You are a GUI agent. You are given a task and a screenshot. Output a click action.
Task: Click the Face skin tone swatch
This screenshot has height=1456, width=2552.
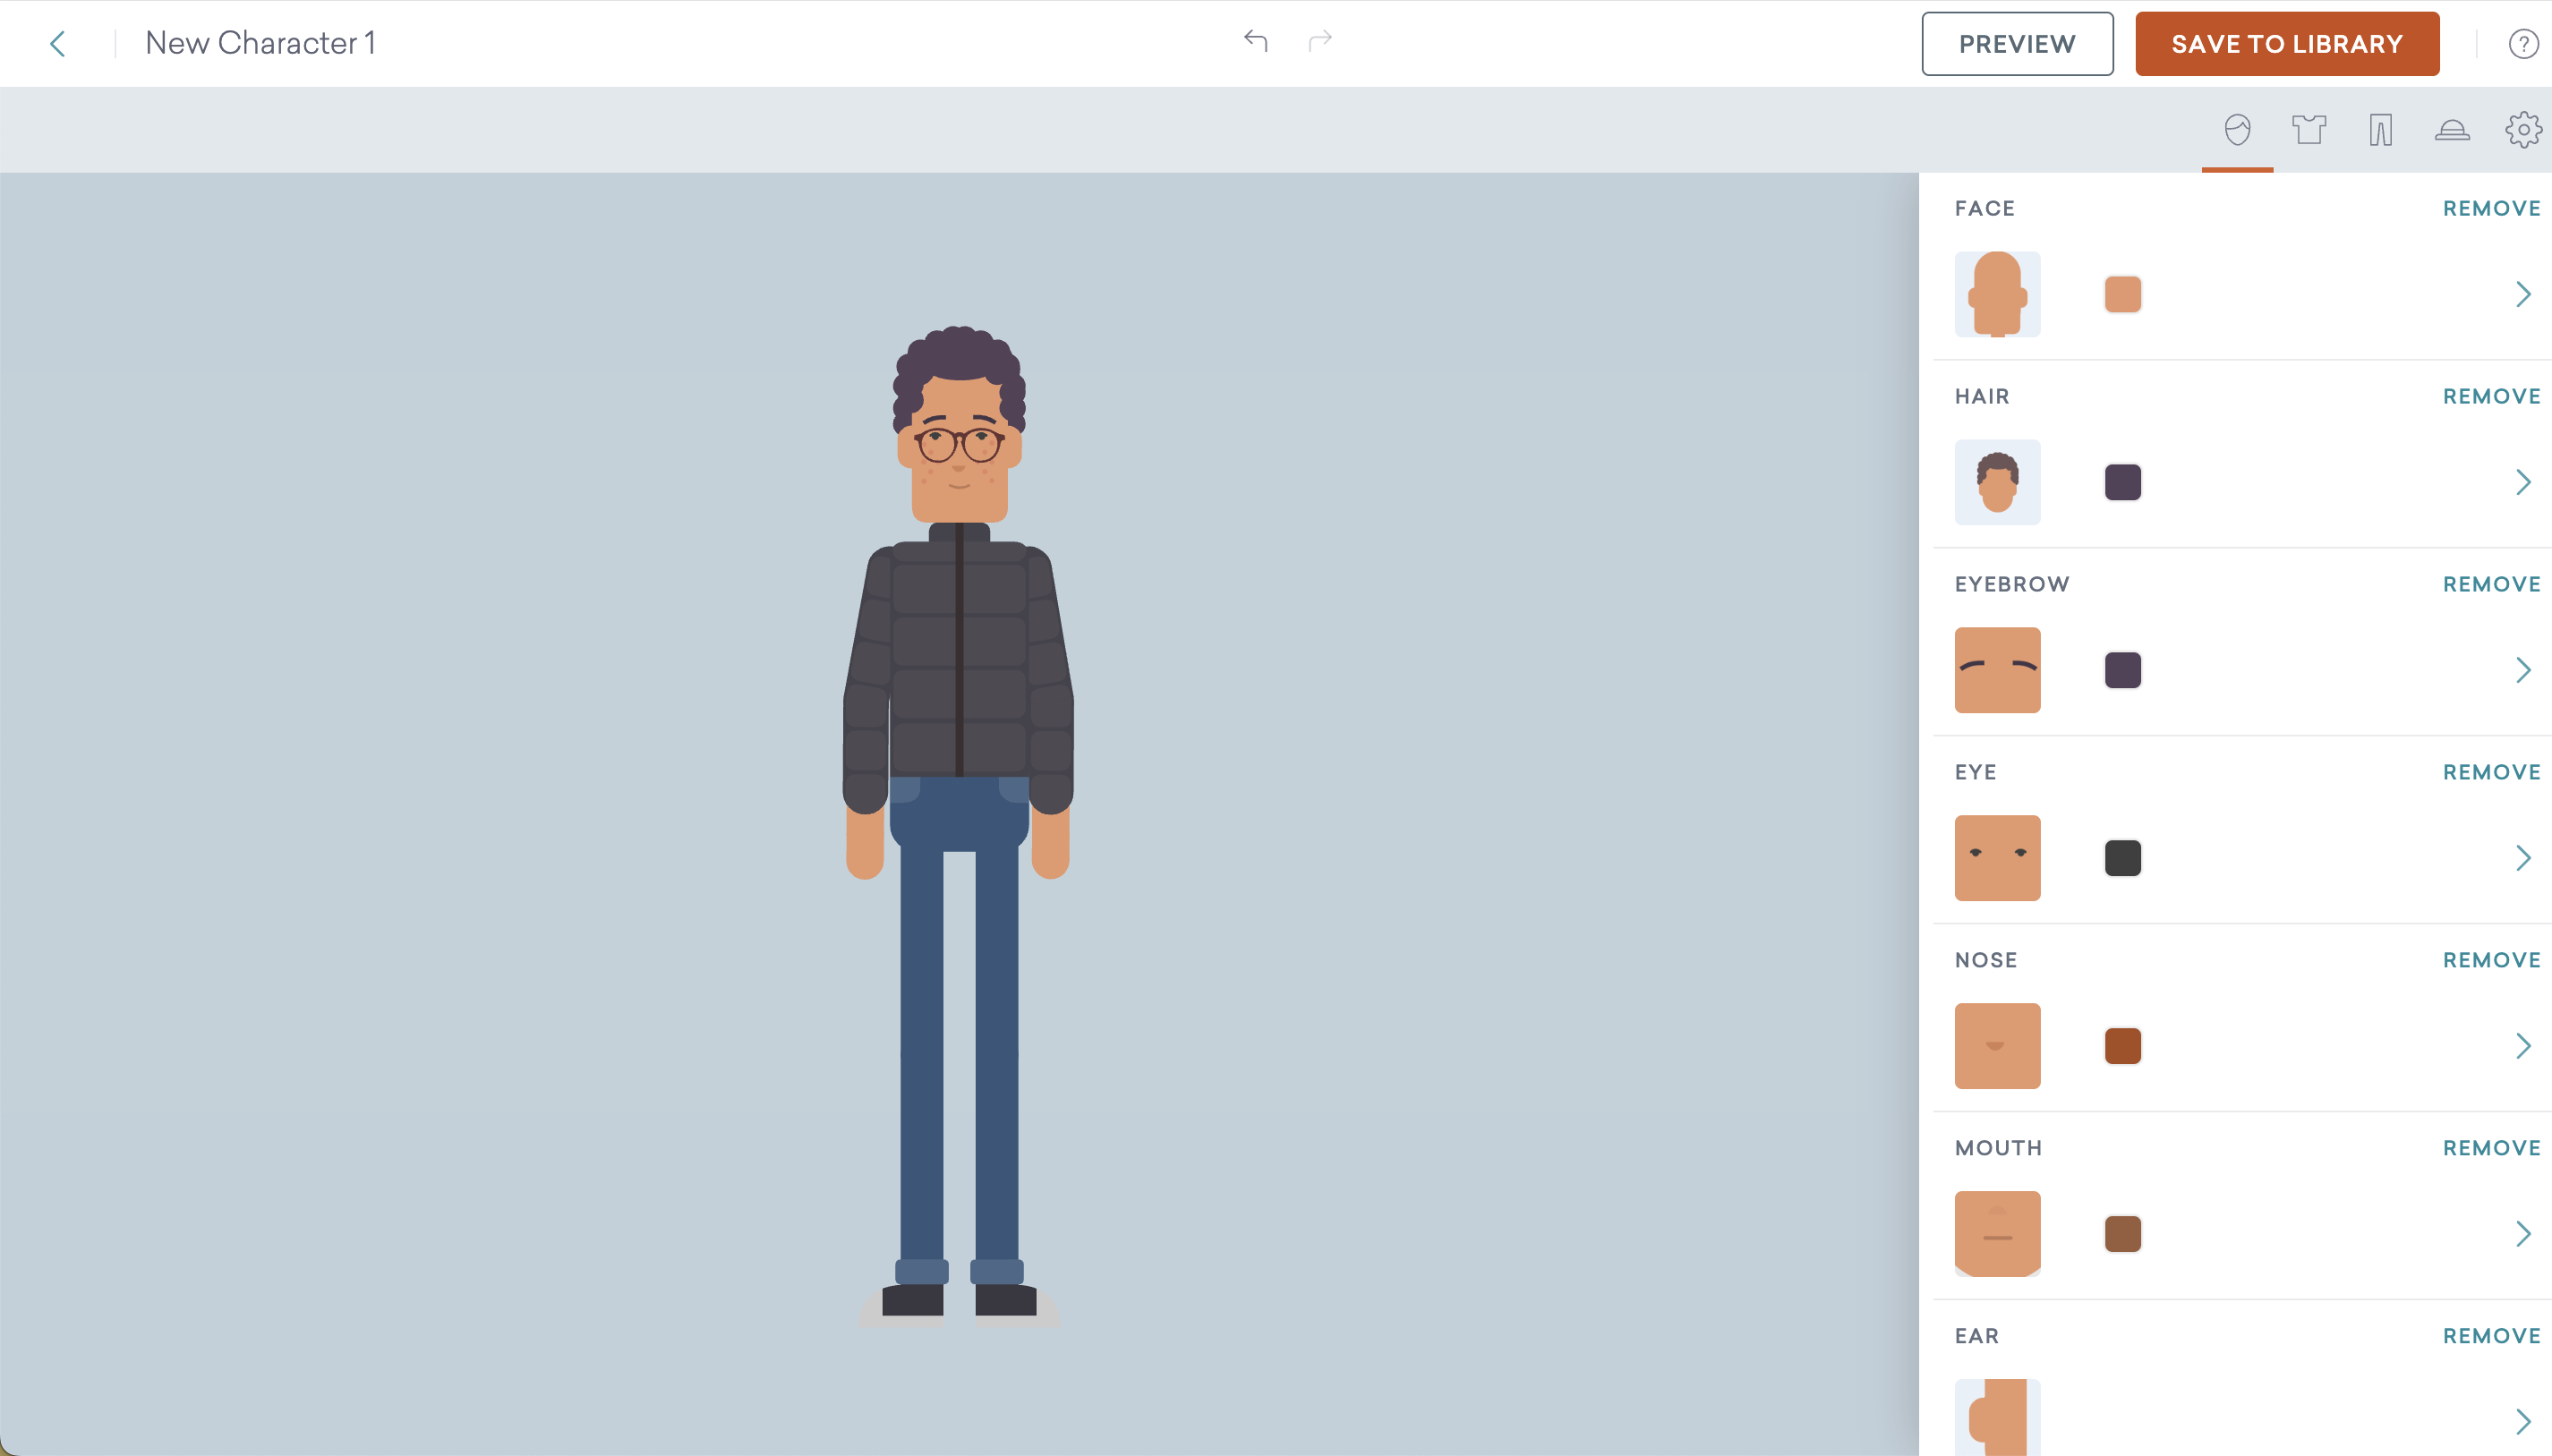point(2122,294)
